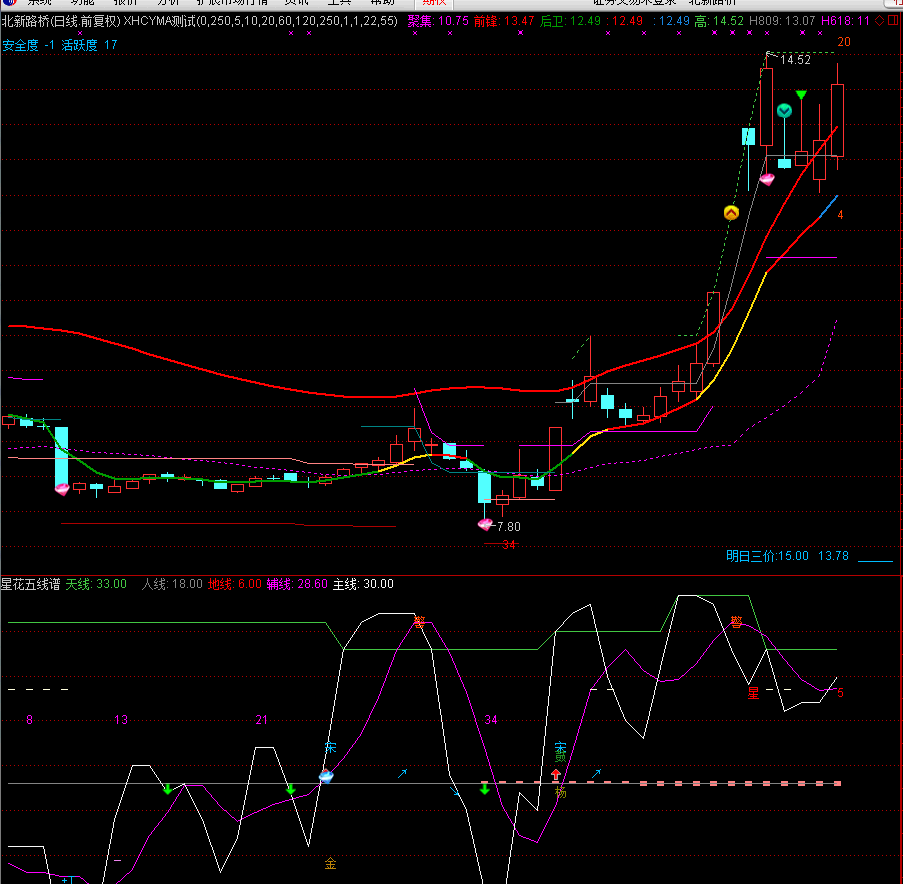
Task: Click the yellow circle up-arrow signal
Action: click(731, 213)
